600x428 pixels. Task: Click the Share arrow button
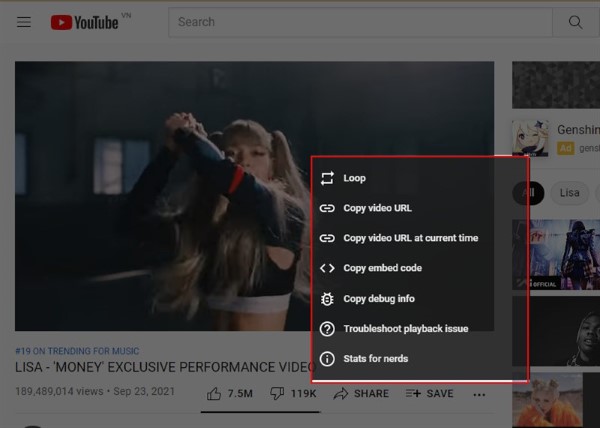coord(361,393)
